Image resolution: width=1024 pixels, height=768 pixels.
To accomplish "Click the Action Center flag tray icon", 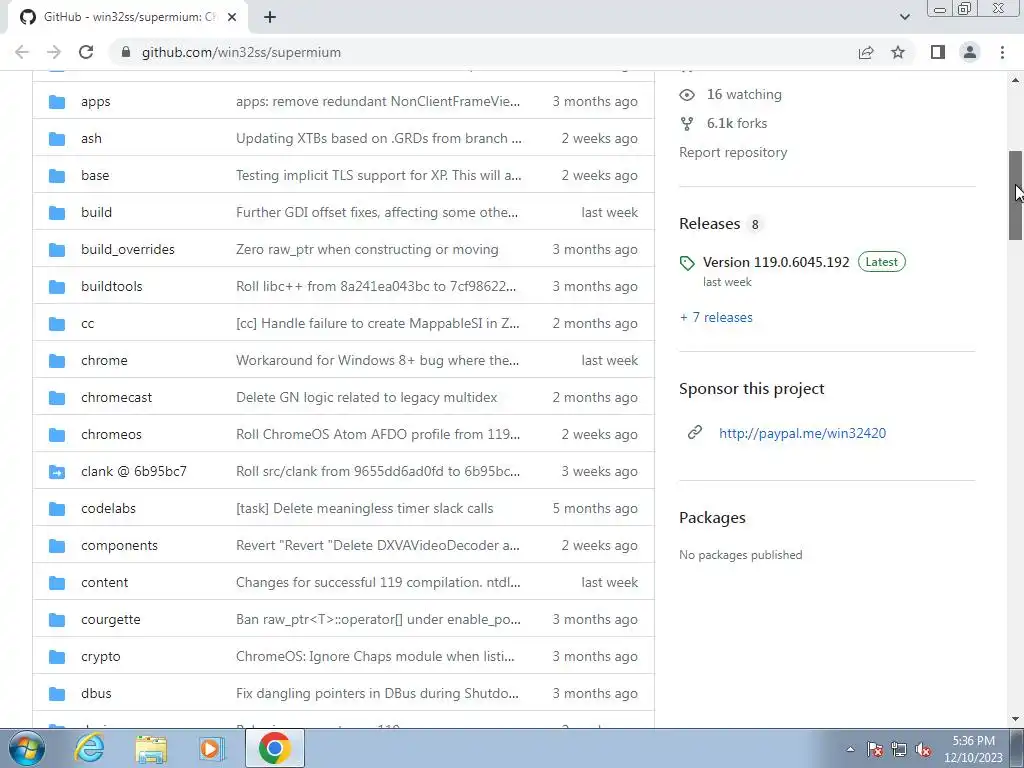I will point(874,750).
